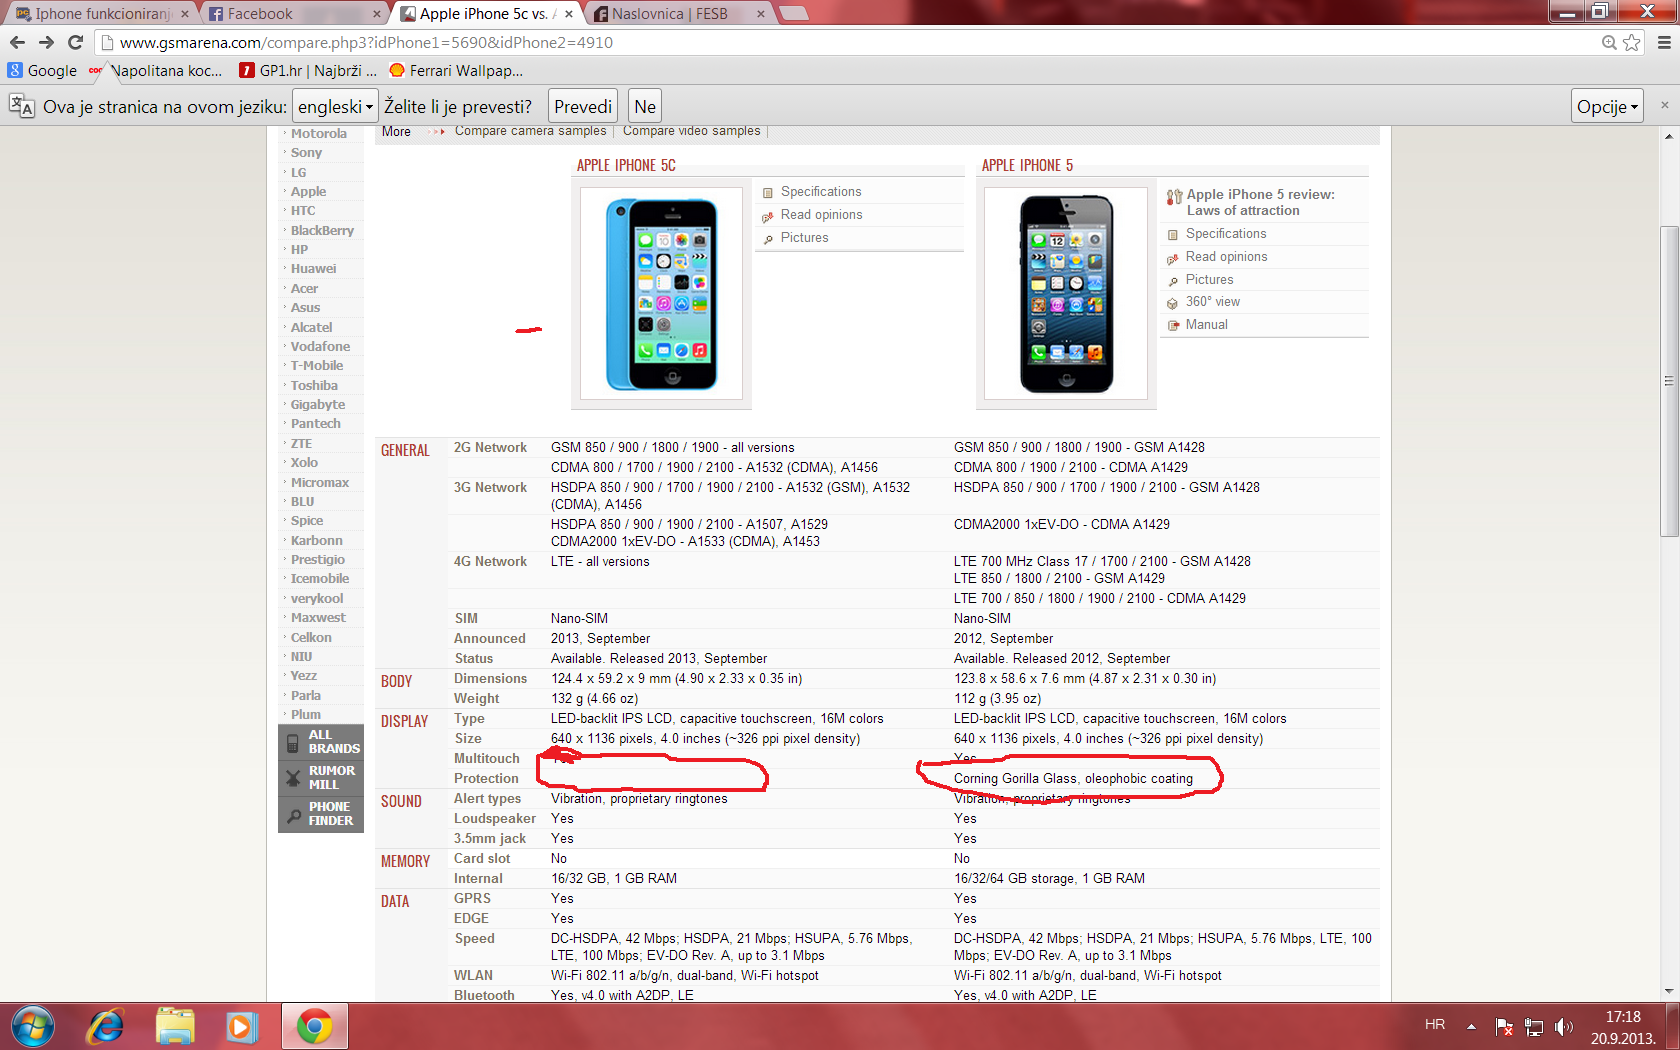Image resolution: width=1680 pixels, height=1050 pixels.
Task: Switch to the Naslovnica FESB tab
Action: pyautogui.click(x=679, y=13)
